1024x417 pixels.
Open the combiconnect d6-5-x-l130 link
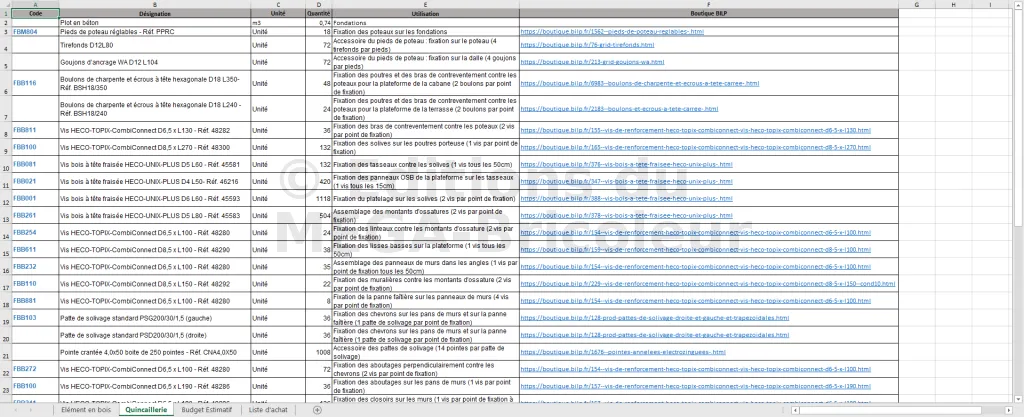tap(696, 131)
